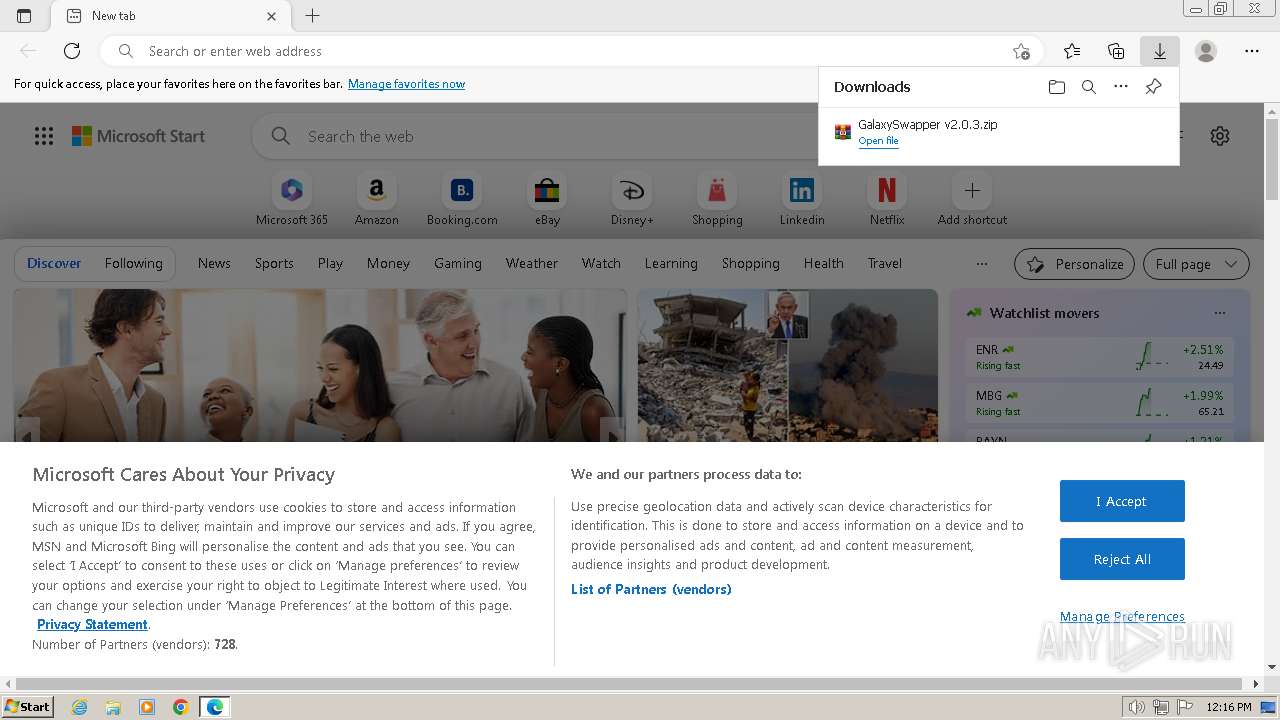Reload the page with refresh icon
The height and width of the screenshot is (720, 1280).
[x=72, y=51]
